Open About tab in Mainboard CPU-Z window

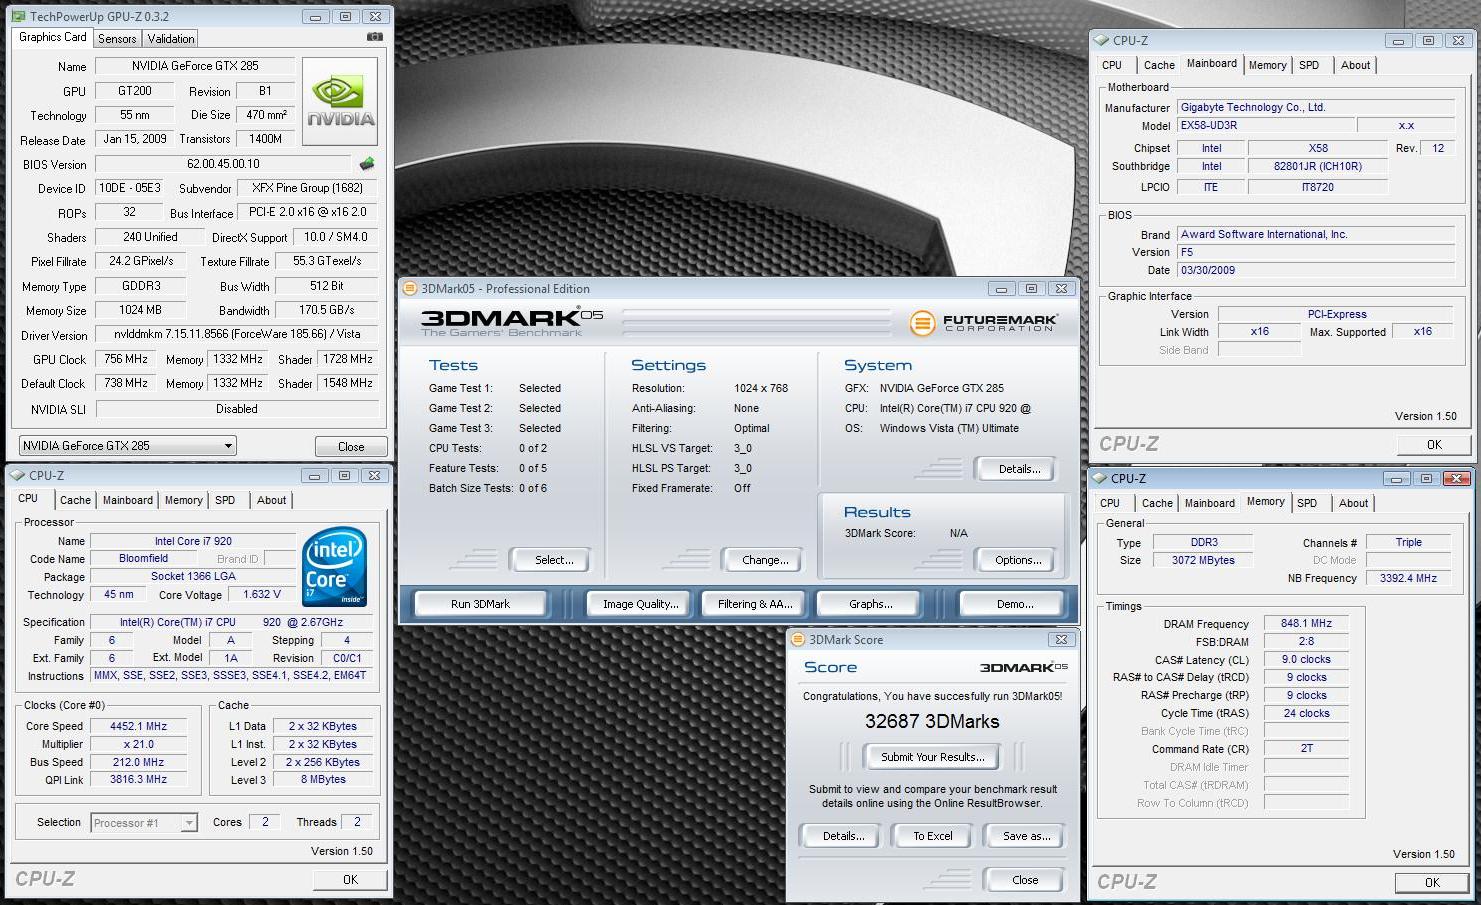[1356, 65]
